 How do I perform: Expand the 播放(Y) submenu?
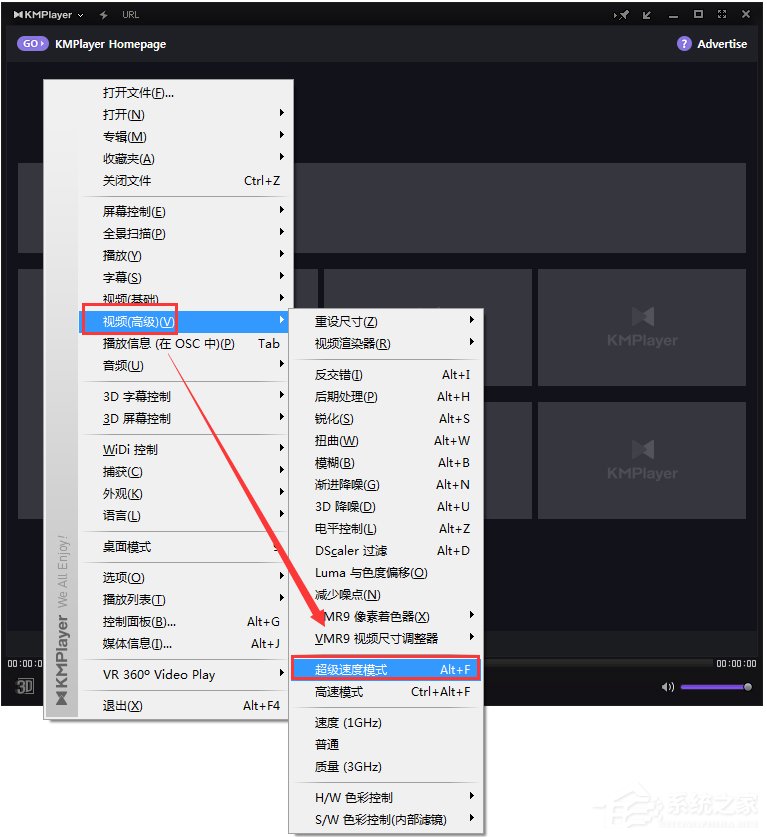[185, 256]
